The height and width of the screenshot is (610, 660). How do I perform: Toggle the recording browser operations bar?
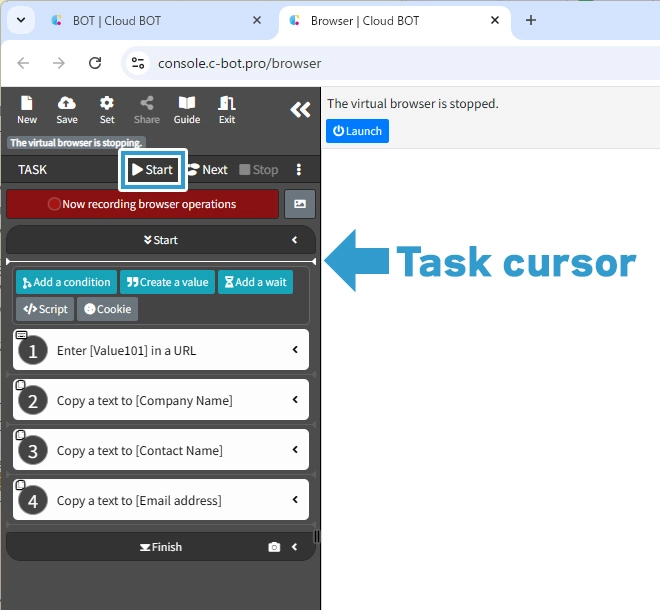pos(142,204)
